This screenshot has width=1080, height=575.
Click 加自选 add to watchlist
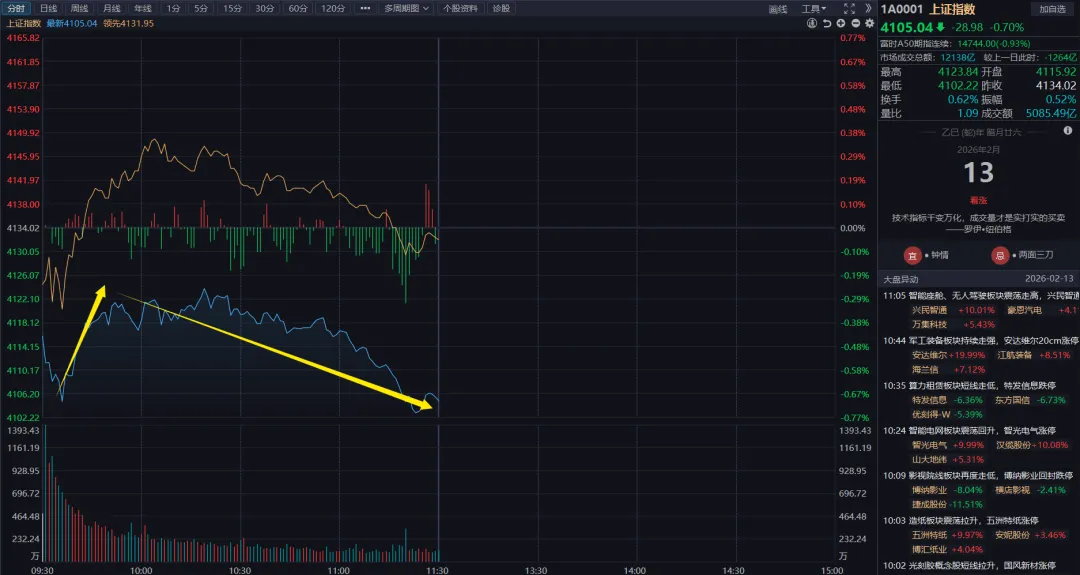coord(1052,9)
